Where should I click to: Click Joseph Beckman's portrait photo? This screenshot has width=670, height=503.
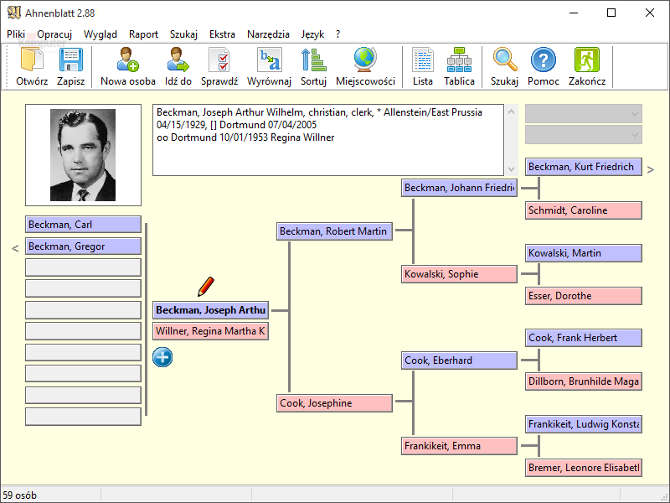tap(83, 155)
